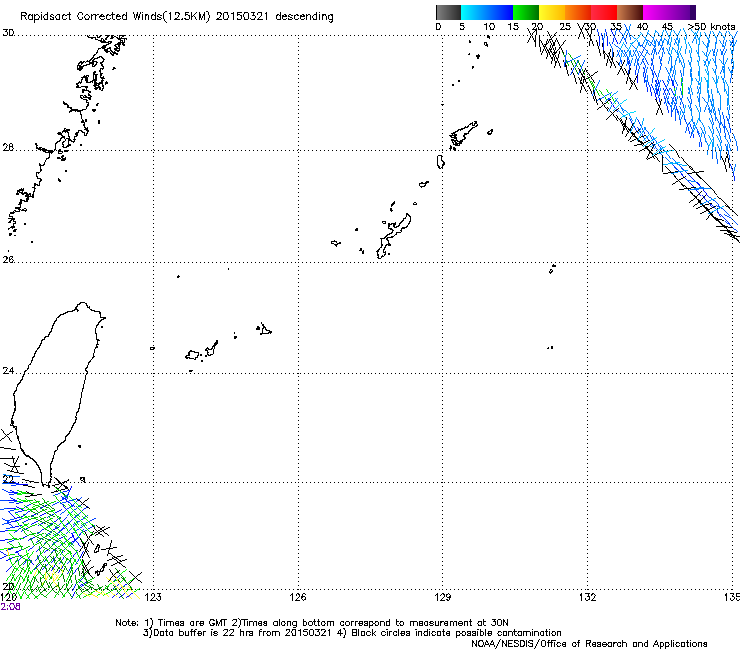Click the orange 25-30 knots color segment
Image resolution: width=740 pixels, height=650 pixels.
point(578,12)
